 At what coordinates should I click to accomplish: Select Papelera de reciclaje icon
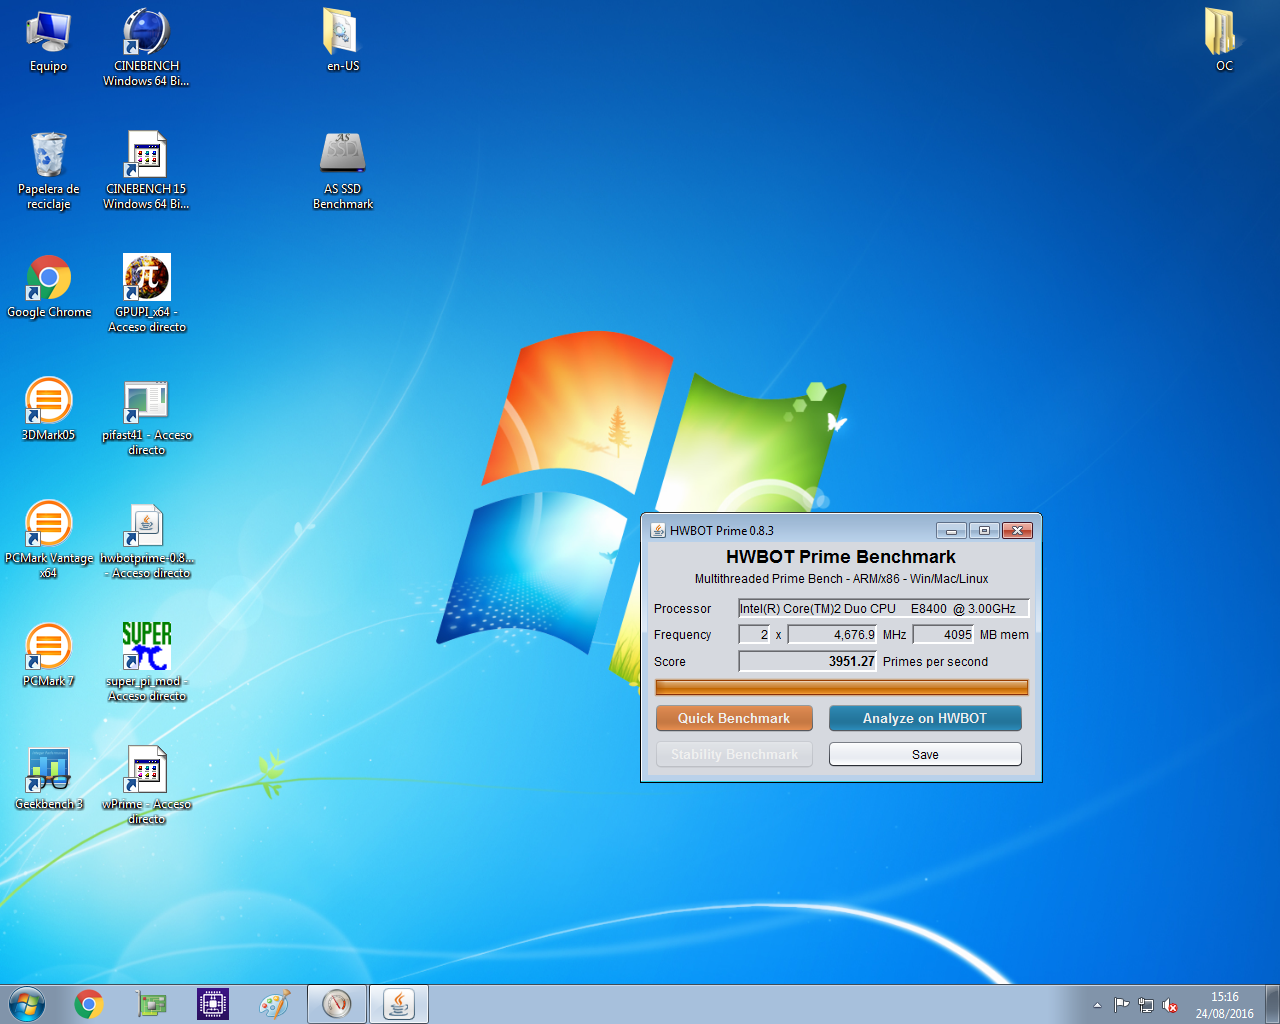click(48, 170)
